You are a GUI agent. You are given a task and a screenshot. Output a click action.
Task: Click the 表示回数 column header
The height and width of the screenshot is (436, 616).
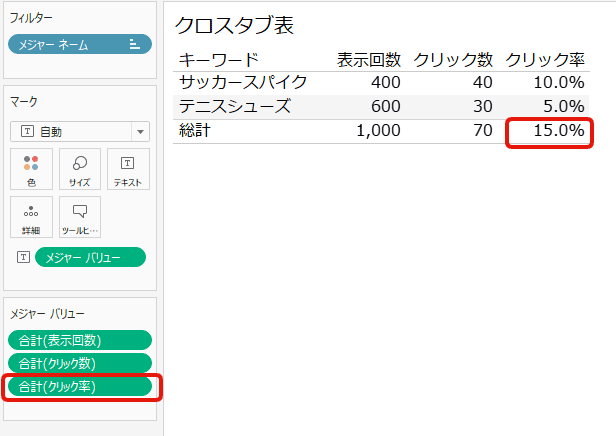(369, 59)
